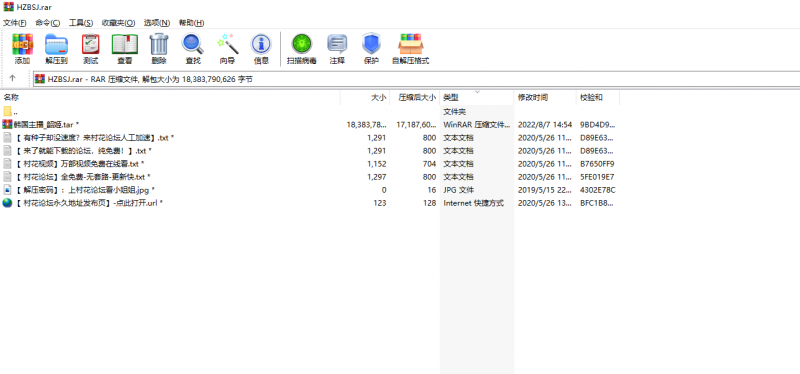This screenshot has height=374, width=800.
Task: Select 【村花视频】万部视频免费在线看.txt
Action: coord(79,164)
